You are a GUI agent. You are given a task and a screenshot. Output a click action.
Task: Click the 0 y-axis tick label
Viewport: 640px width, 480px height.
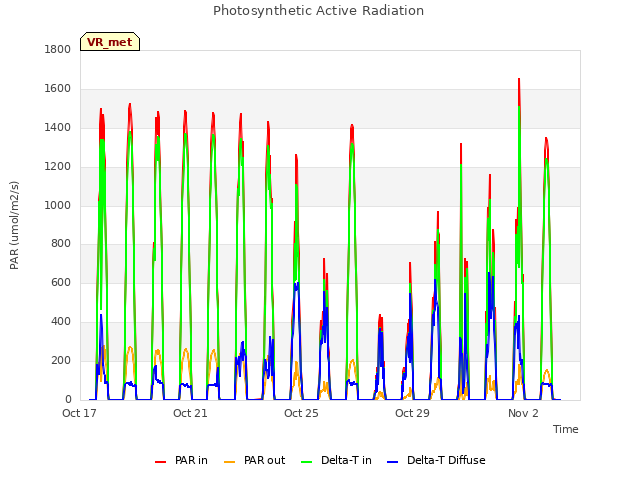68,400
